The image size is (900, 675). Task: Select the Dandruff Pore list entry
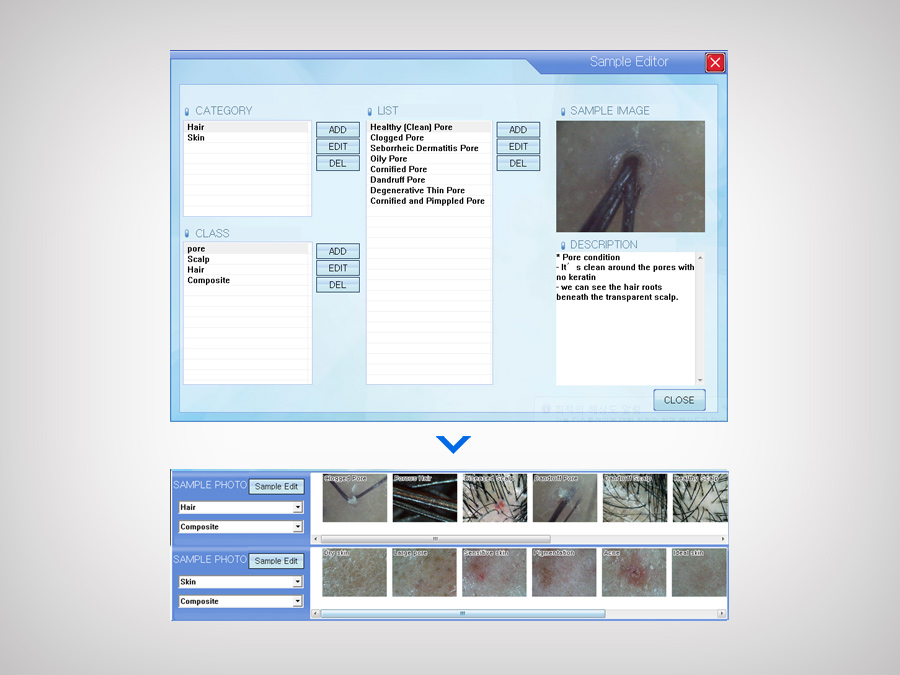pos(397,180)
